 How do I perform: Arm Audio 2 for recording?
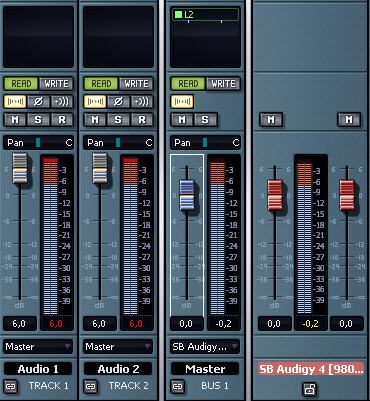[x=142, y=120]
